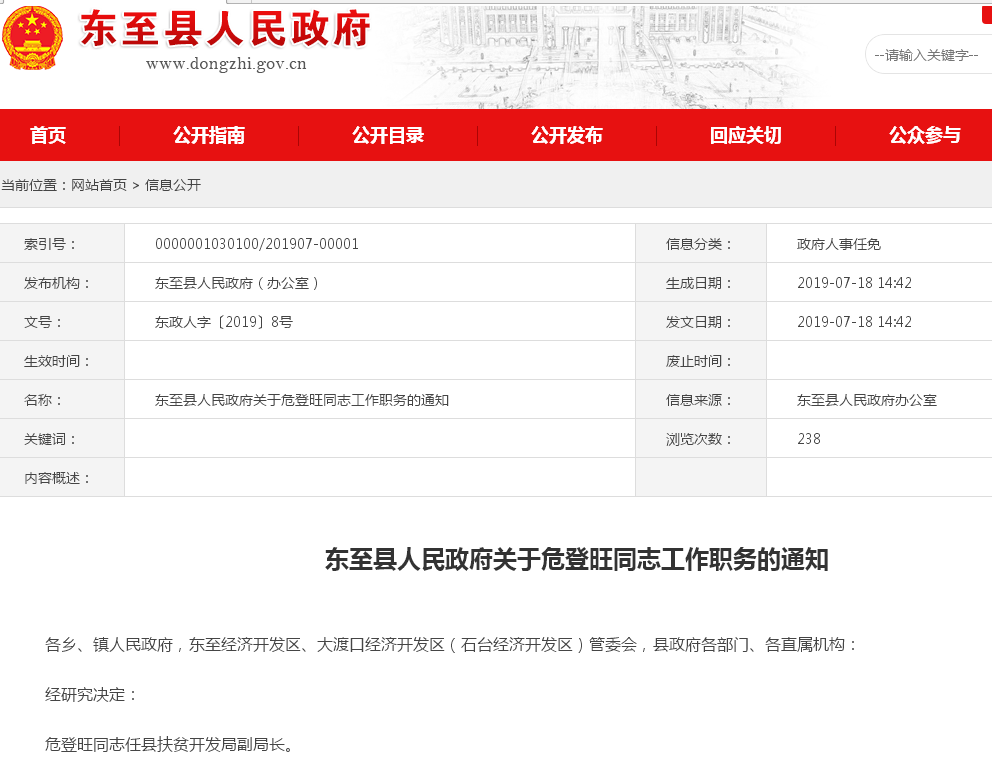Screen dimensions: 992x773
Task: Select publisher 东至县人民政府（办公室）
Action: [x=237, y=283]
